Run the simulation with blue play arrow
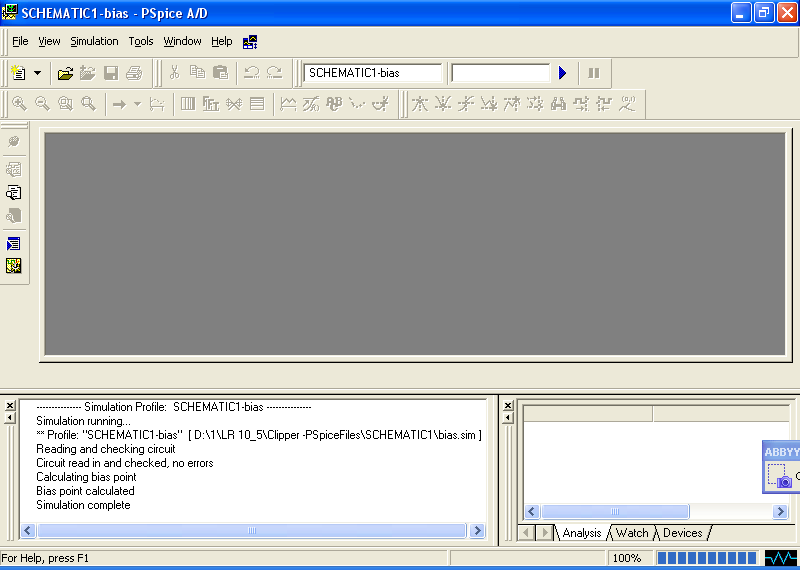 (562, 73)
